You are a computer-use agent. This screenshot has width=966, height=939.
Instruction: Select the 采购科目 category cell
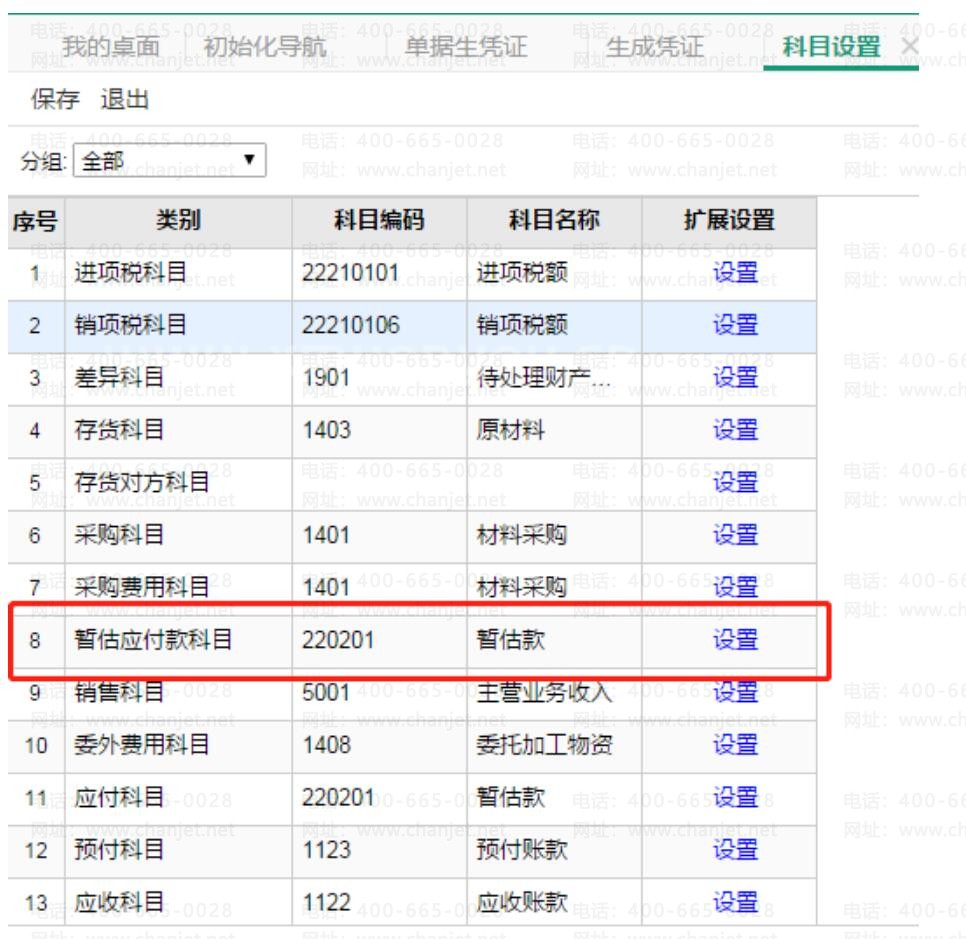(178, 536)
